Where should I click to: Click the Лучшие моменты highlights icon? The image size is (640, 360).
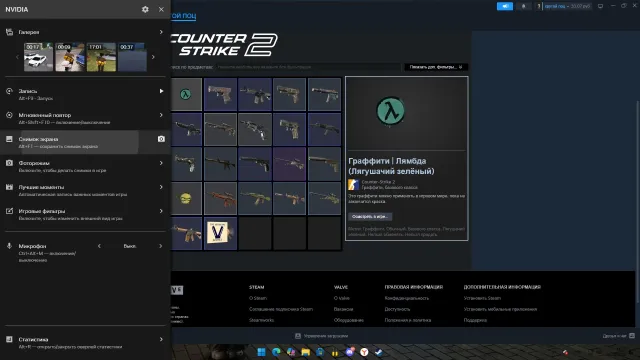click(x=9, y=187)
